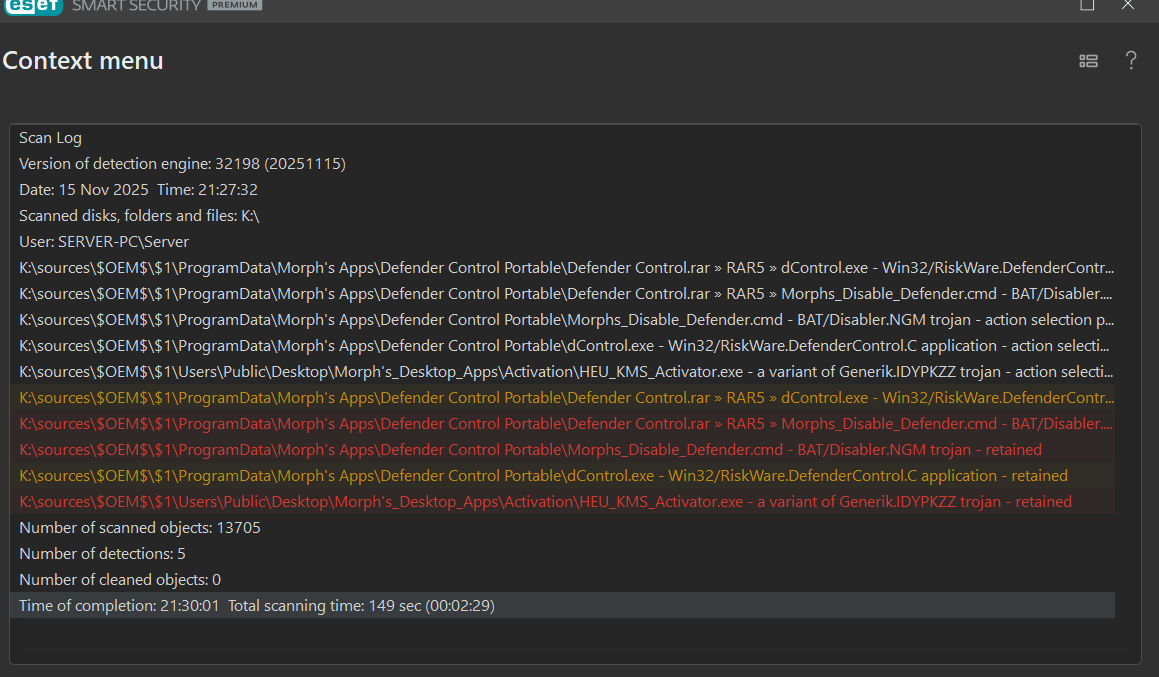
Task: Select red Morphs_Disable_Defender.cmd trojan retained entry
Action: pyautogui.click(x=530, y=450)
